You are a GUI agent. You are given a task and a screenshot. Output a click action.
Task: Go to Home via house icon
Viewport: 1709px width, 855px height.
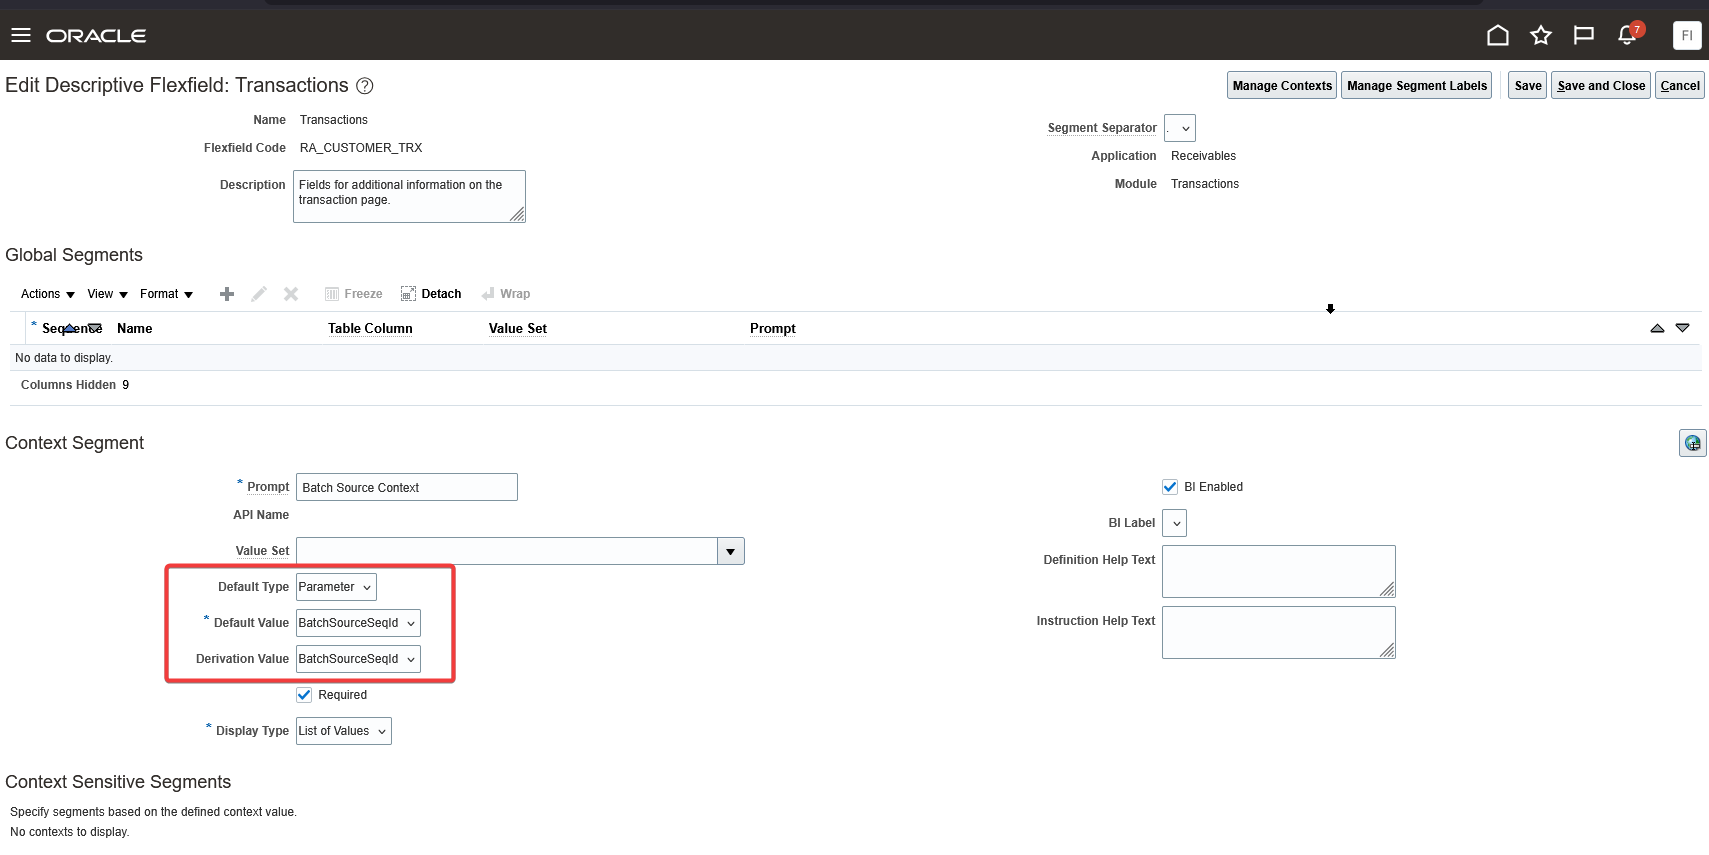click(1497, 36)
